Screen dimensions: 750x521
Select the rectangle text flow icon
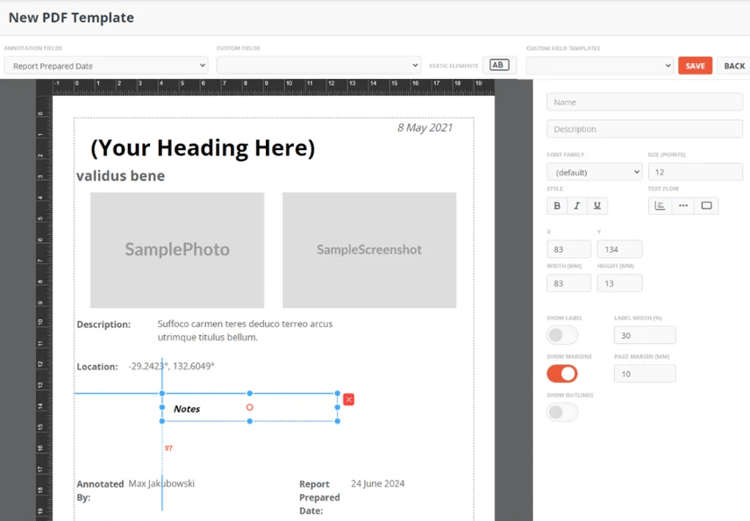(706, 206)
